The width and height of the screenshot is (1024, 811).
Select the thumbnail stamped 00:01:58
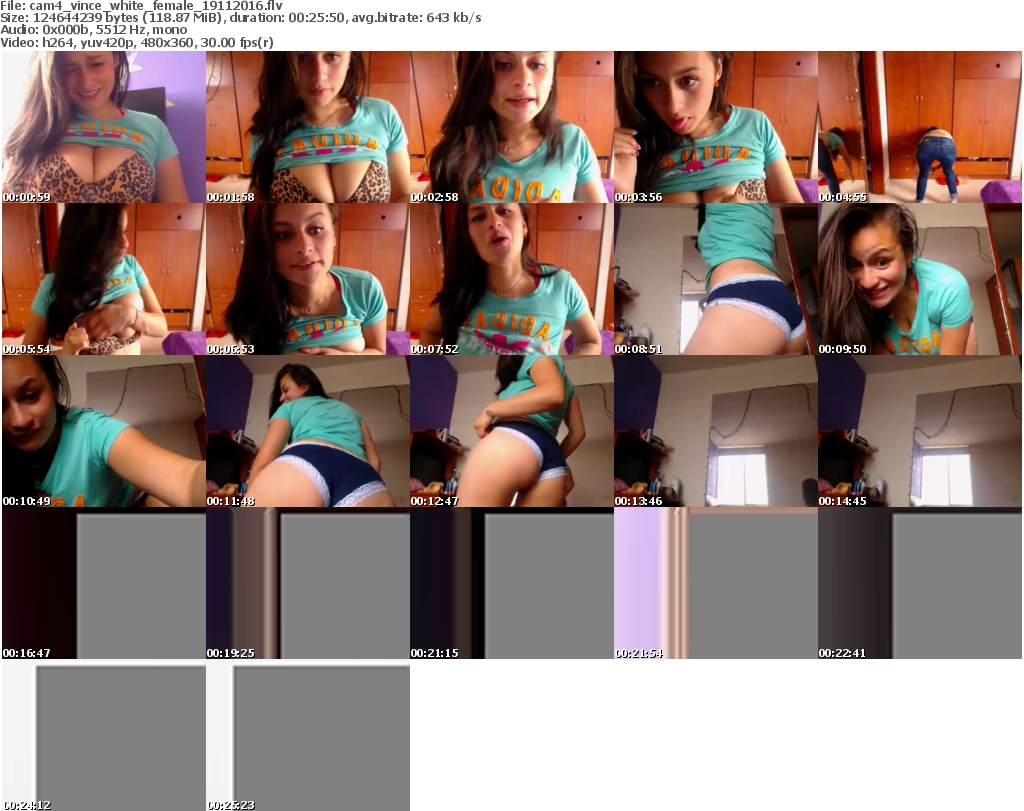308,127
